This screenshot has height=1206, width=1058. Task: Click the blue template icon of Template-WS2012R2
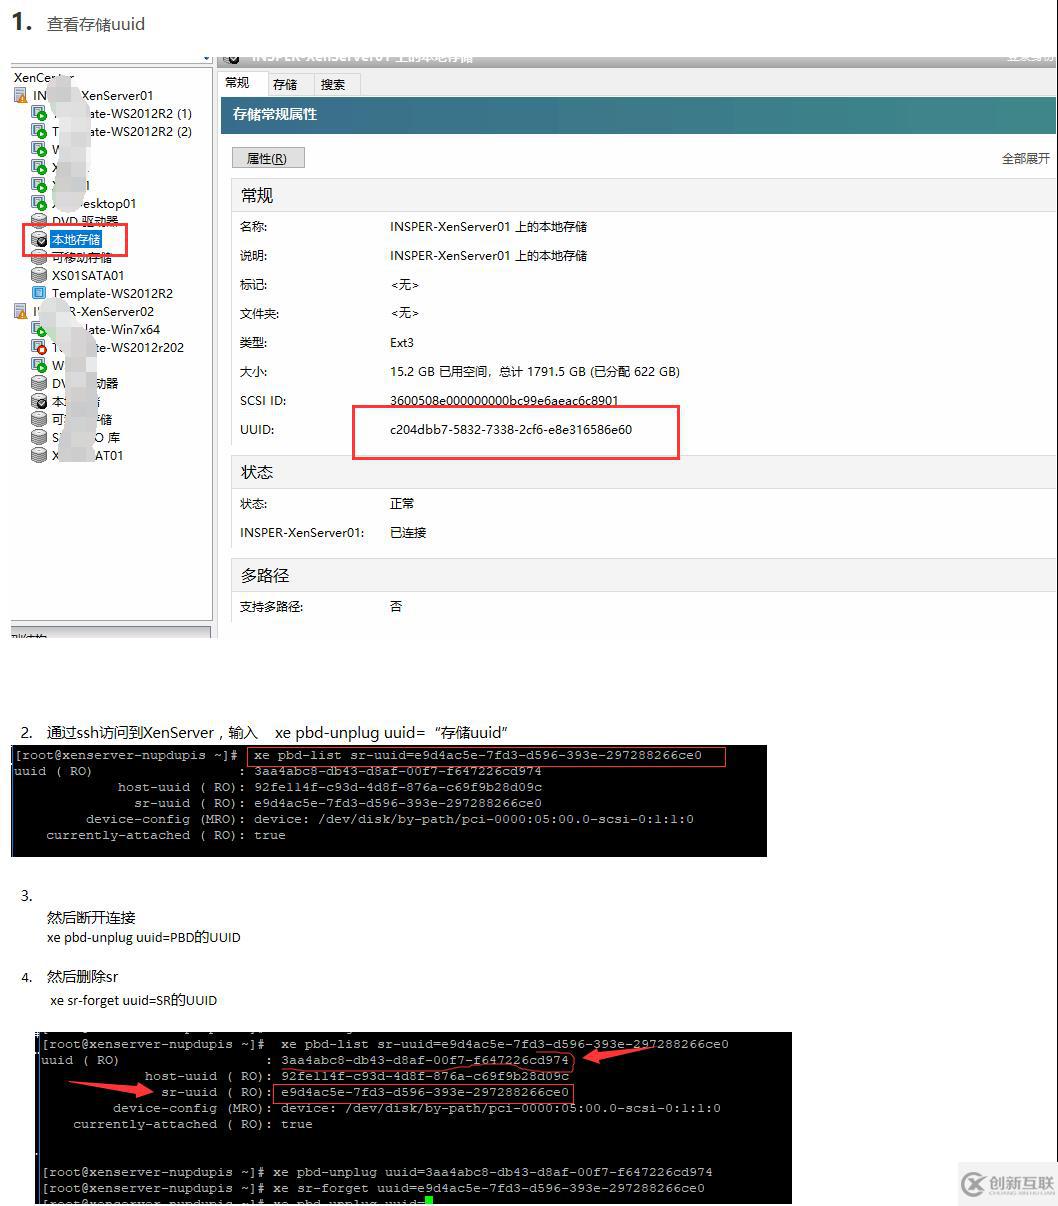pos(39,293)
